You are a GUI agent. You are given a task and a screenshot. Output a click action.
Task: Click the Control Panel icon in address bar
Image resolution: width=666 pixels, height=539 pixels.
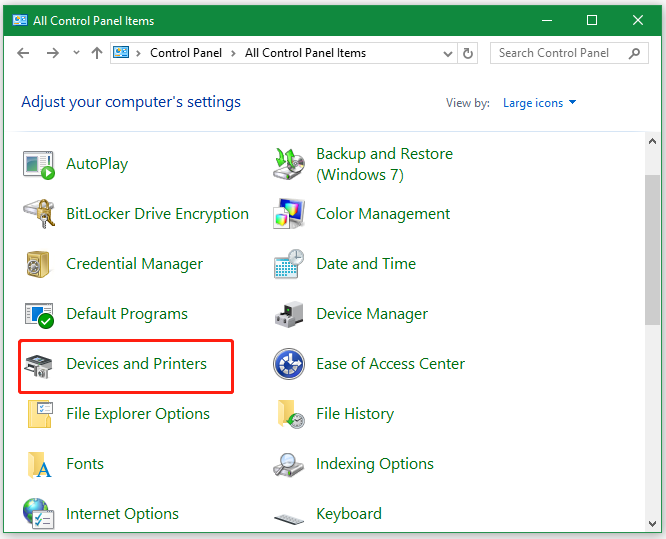click(121, 53)
